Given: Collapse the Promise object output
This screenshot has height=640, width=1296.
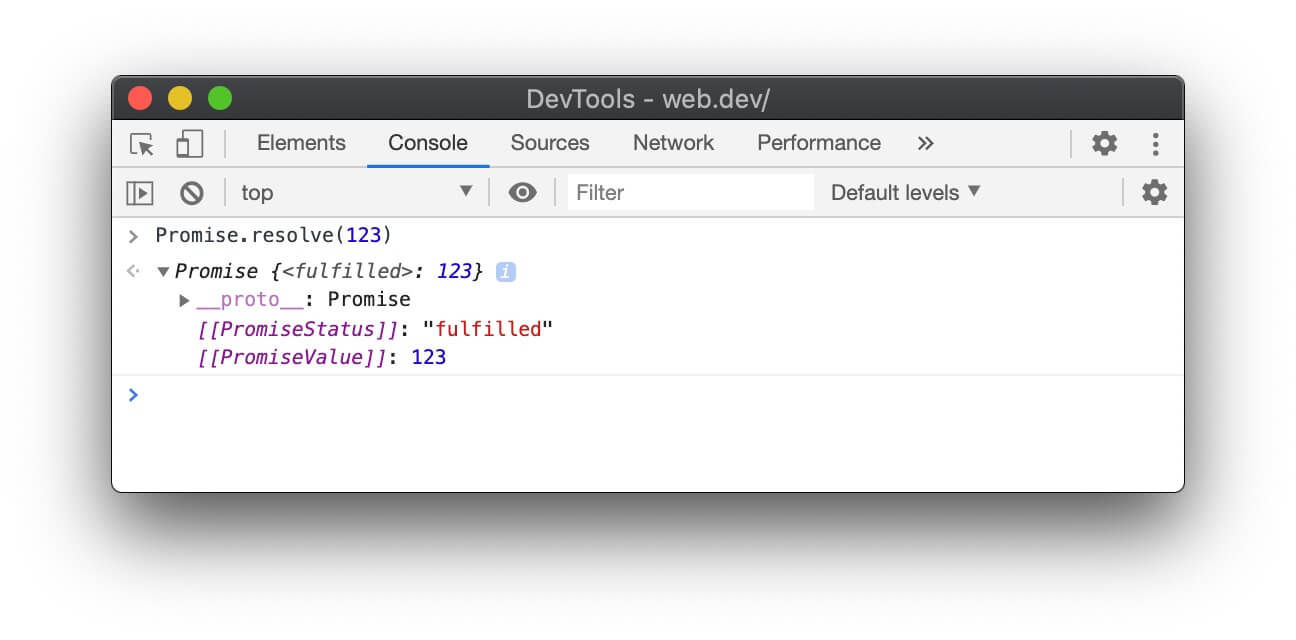Looking at the screenshot, I should pos(163,271).
